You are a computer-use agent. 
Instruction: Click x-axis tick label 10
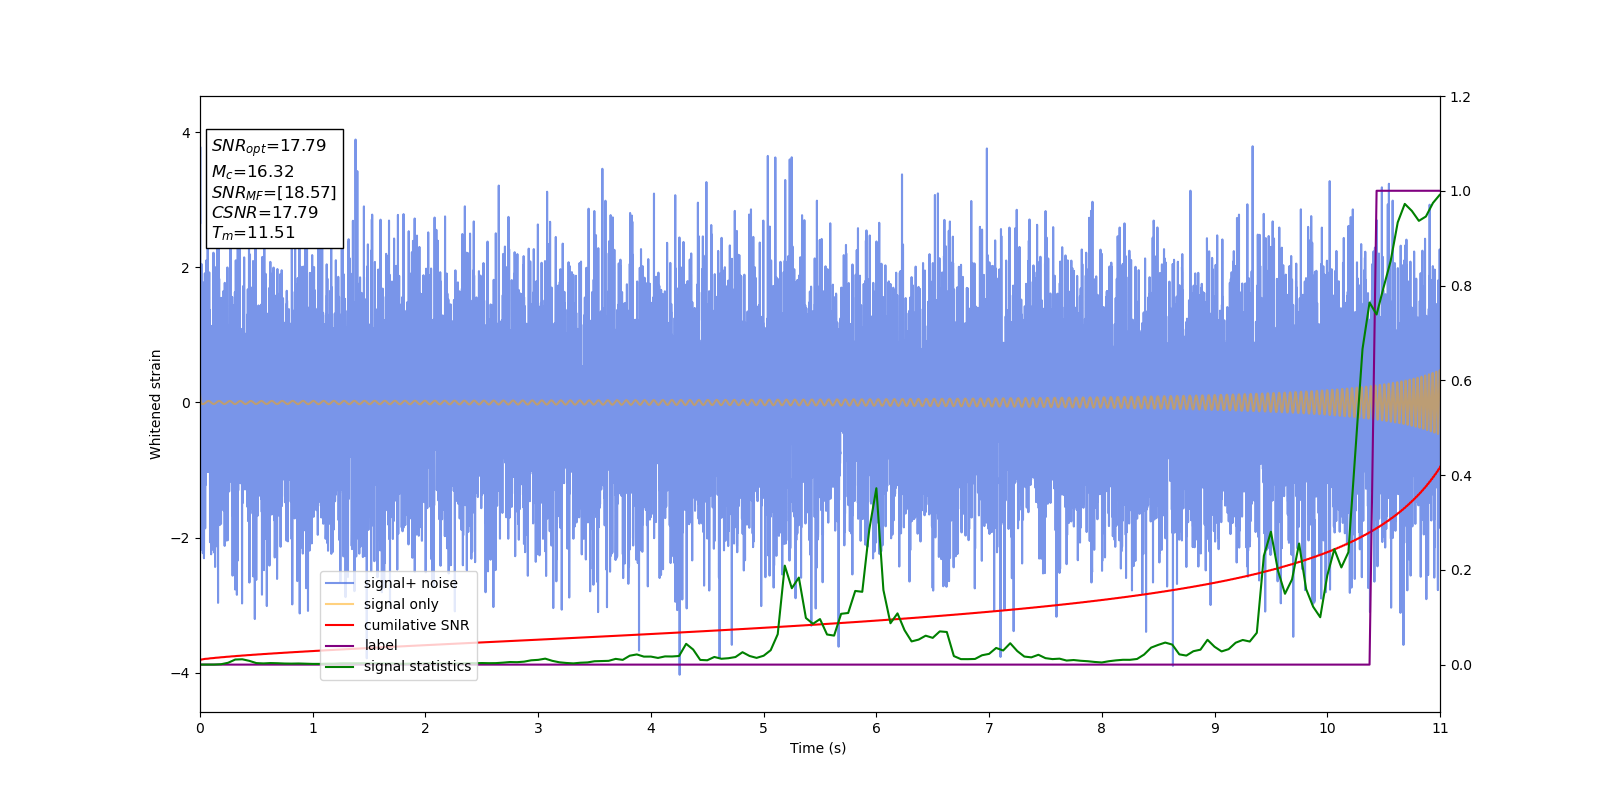pos(1327,728)
